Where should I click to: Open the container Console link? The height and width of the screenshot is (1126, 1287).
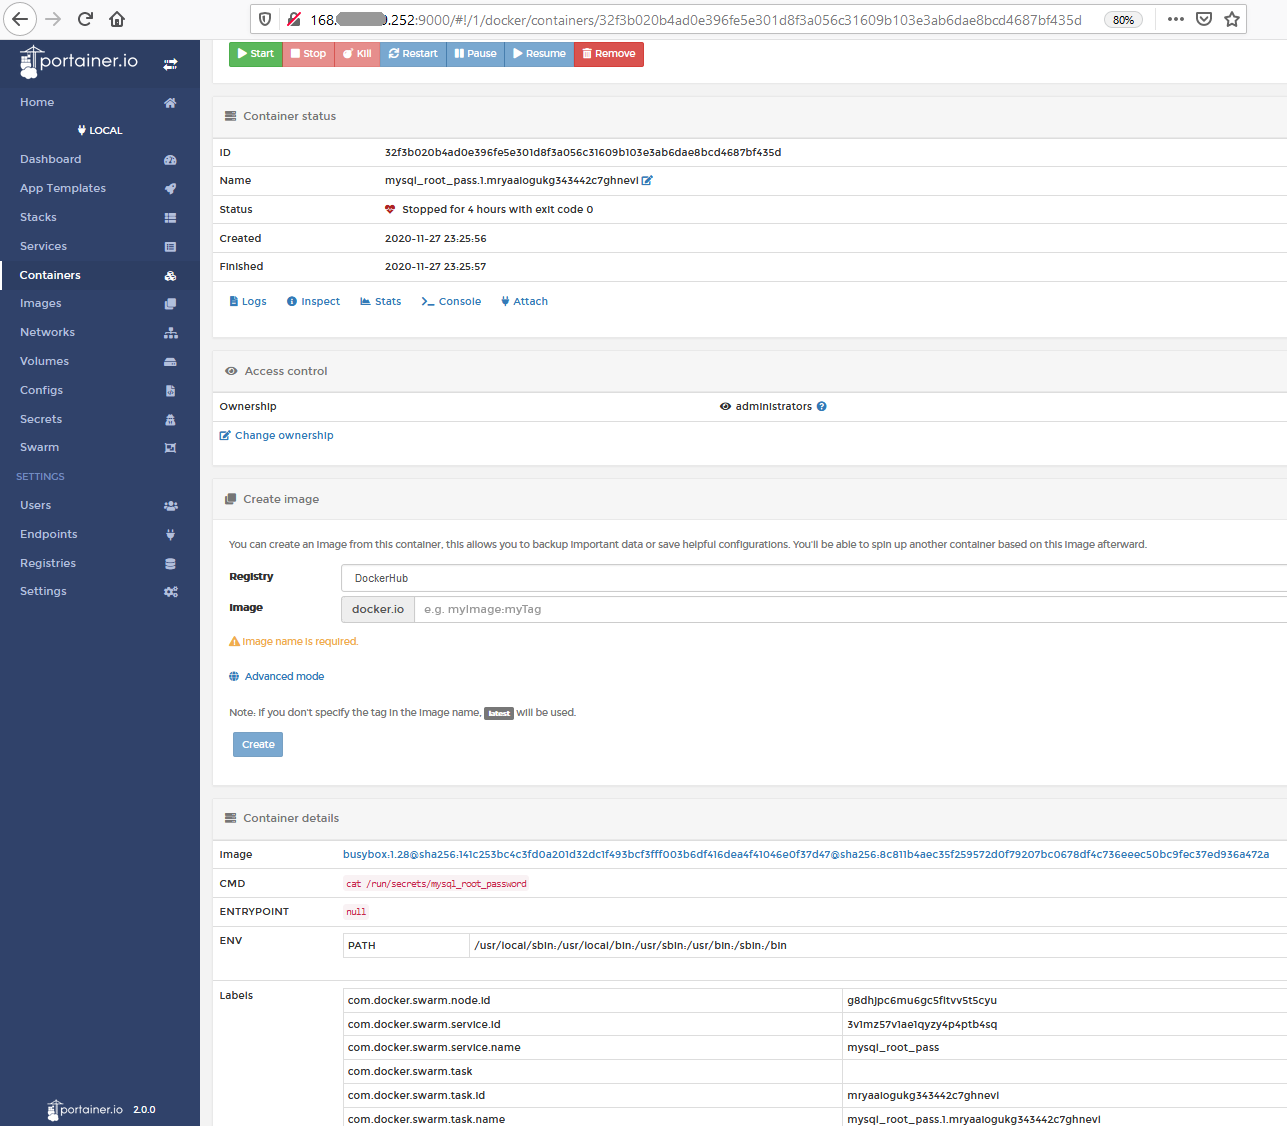click(x=451, y=301)
